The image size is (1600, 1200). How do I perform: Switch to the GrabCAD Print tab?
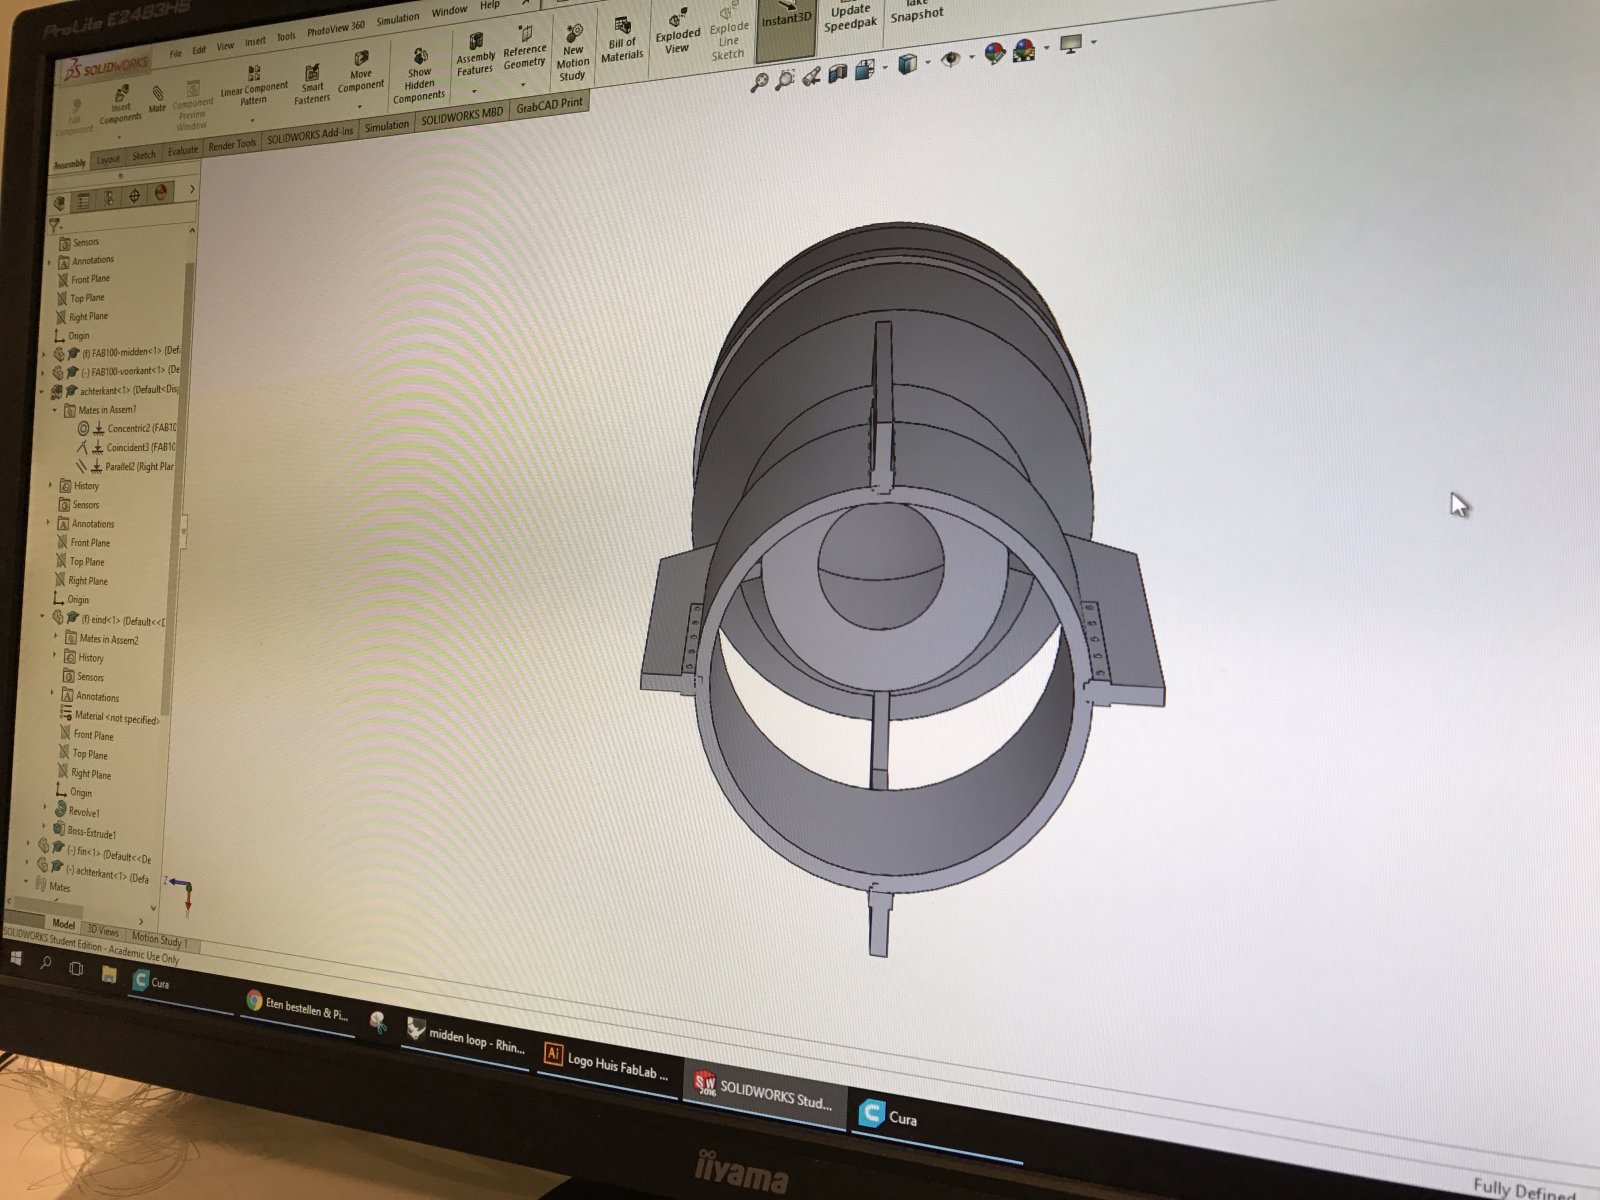(x=548, y=104)
